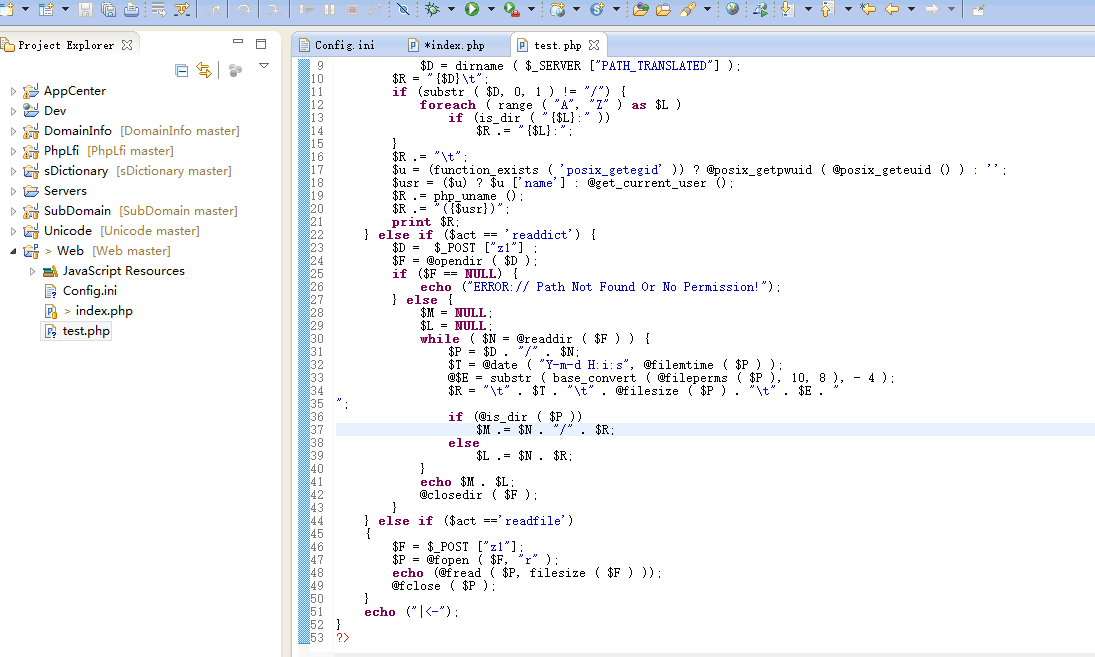Viewport: 1095px width, 657px height.
Task: Expand the DomainInfo project
Action: pyautogui.click(x=13, y=131)
